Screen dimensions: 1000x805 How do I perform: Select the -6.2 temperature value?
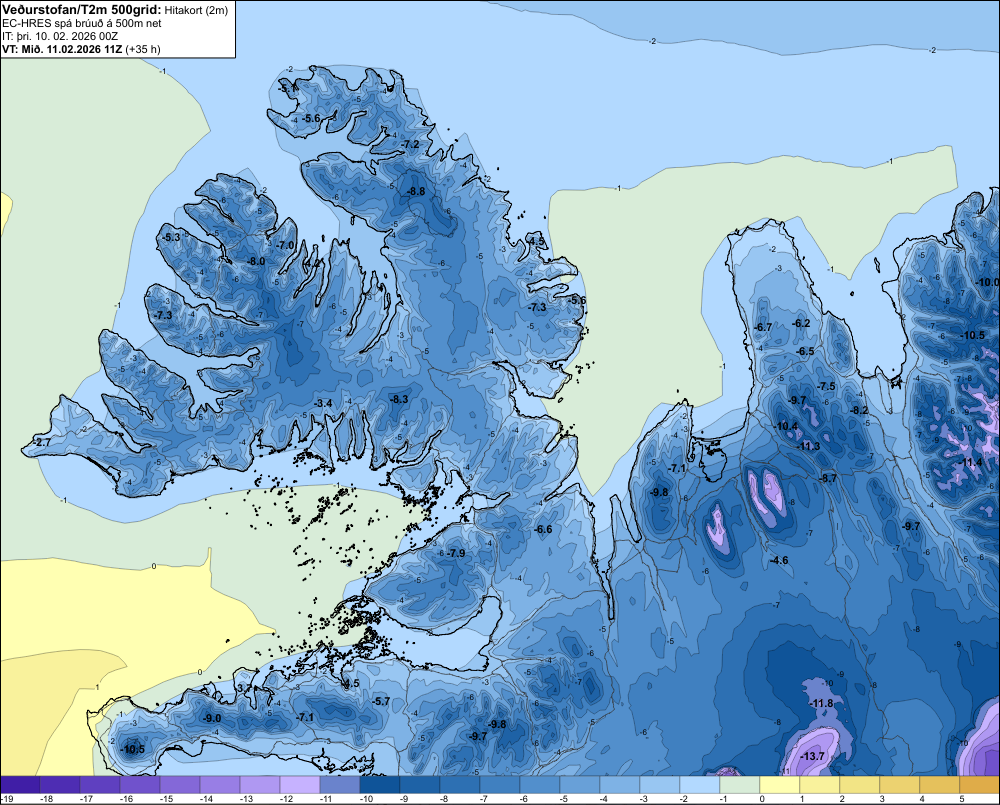click(x=801, y=323)
